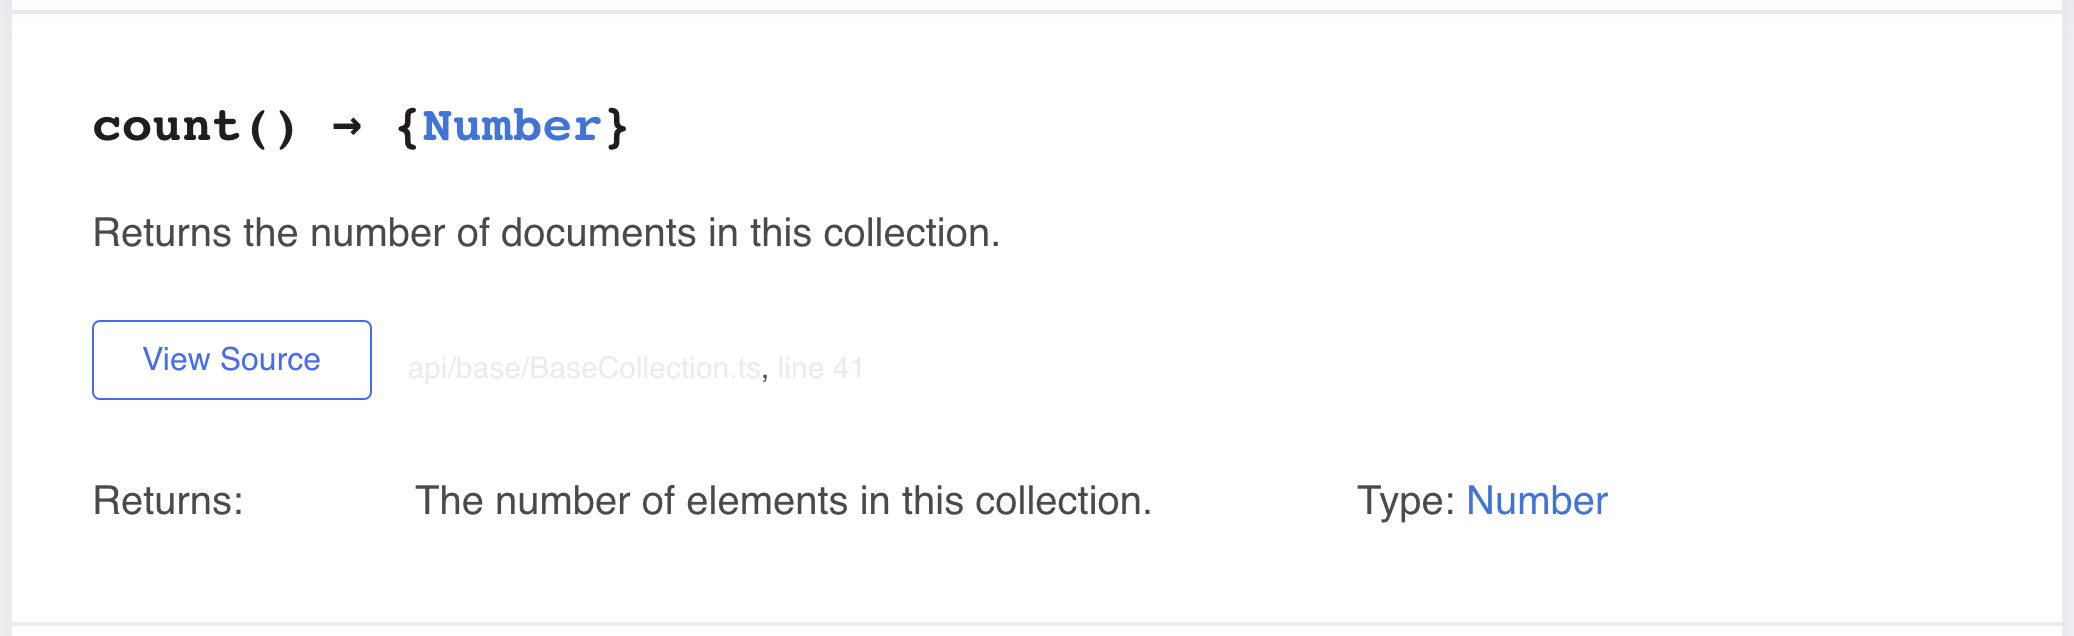Click the parentheses after count
The image size is (2074, 636).
click(271, 127)
